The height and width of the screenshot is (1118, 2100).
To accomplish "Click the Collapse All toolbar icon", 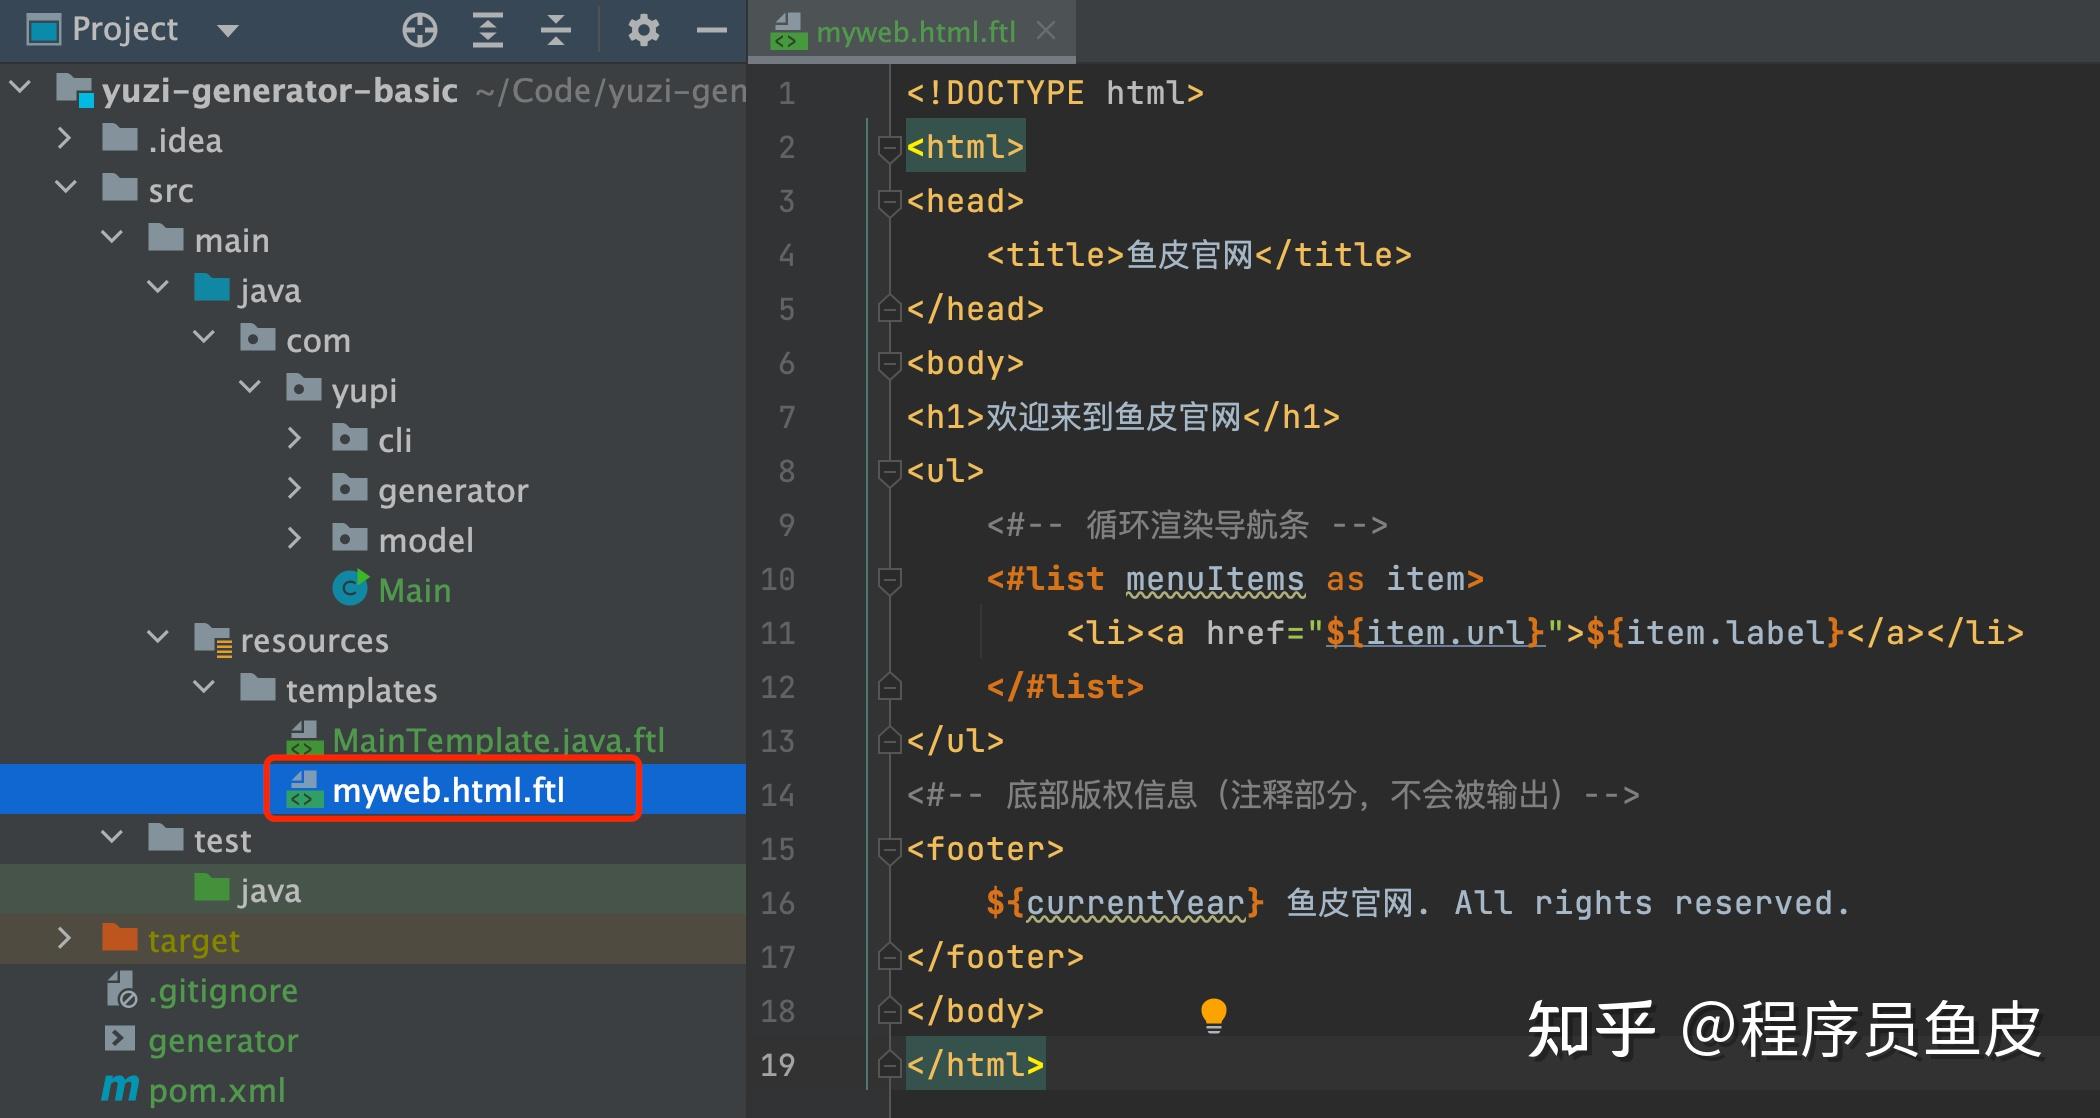I will tap(555, 31).
